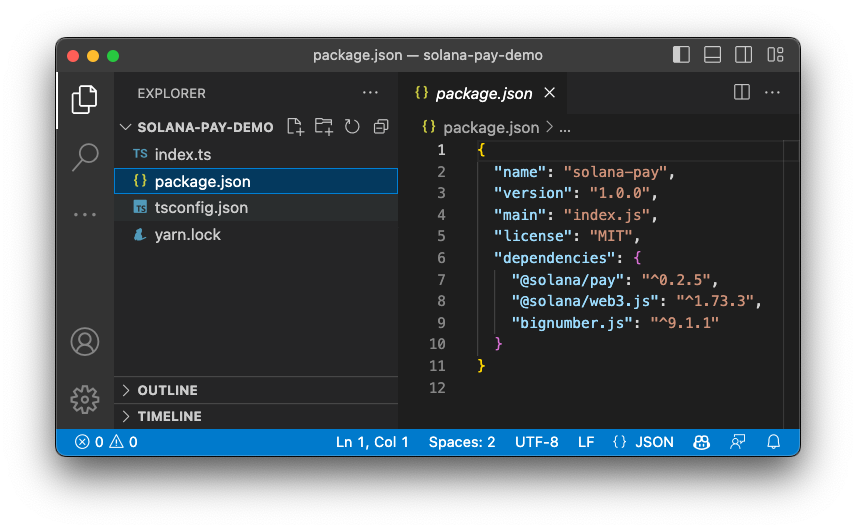Open the Copilot status icon in the status bar
Screen dimensions: 856x530
coord(702,442)
